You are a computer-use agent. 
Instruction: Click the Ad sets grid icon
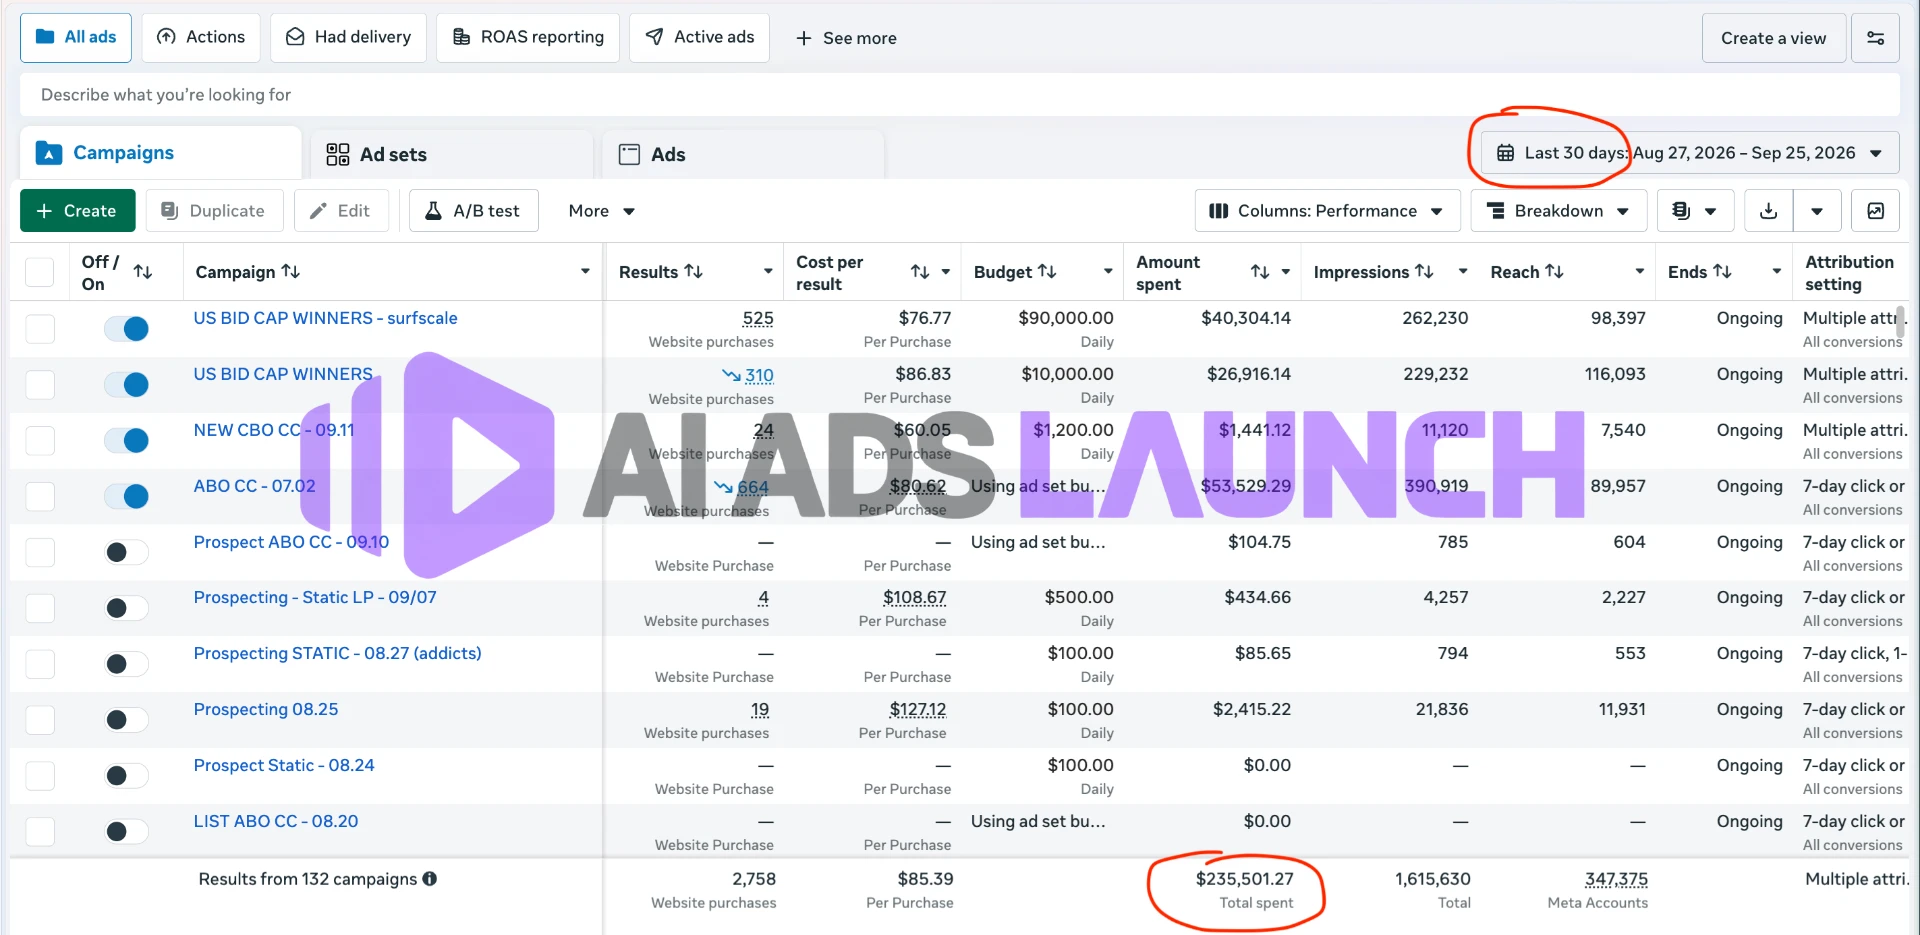pyautogui.click(x=338, y=154)
